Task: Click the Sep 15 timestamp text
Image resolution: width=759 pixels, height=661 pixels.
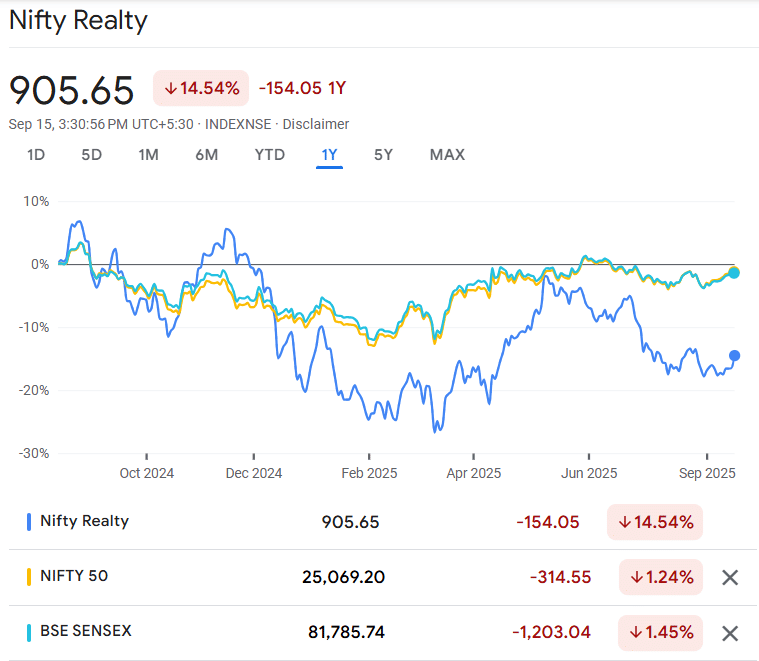Action: pos(101,124)
